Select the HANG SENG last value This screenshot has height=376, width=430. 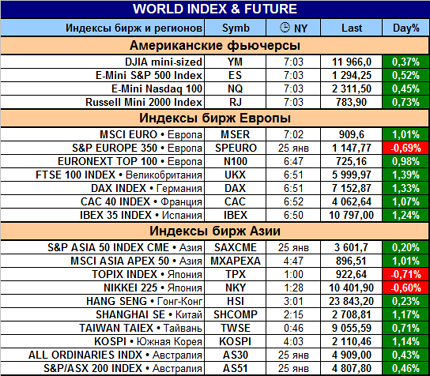tap(351, 301)
